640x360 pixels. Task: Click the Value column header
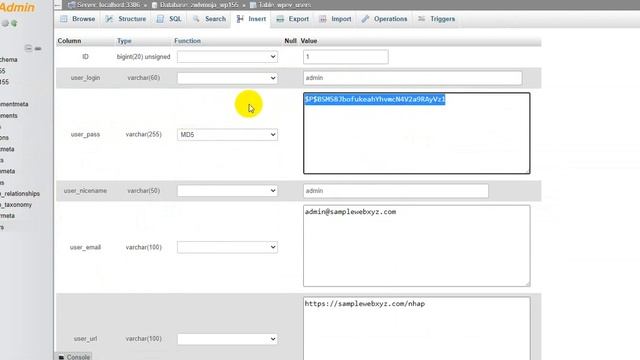tap(309, 41)
